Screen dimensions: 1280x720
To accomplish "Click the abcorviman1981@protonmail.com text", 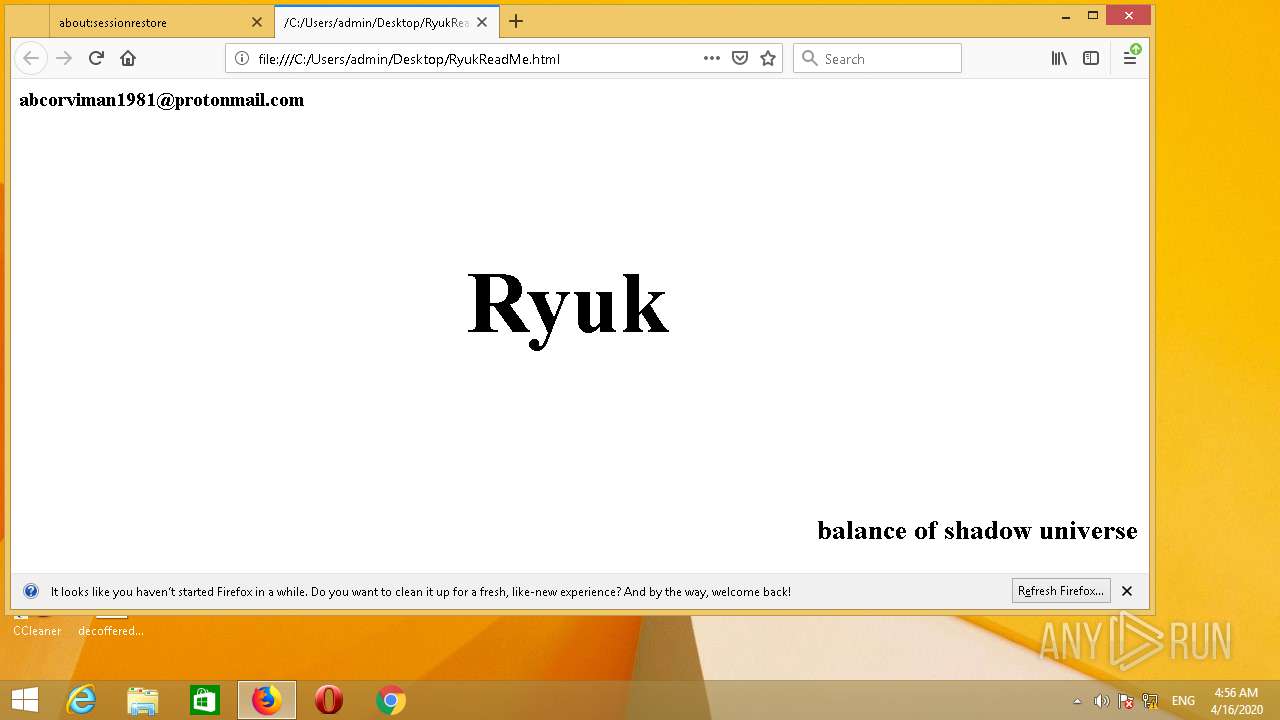I will point(162,100).
